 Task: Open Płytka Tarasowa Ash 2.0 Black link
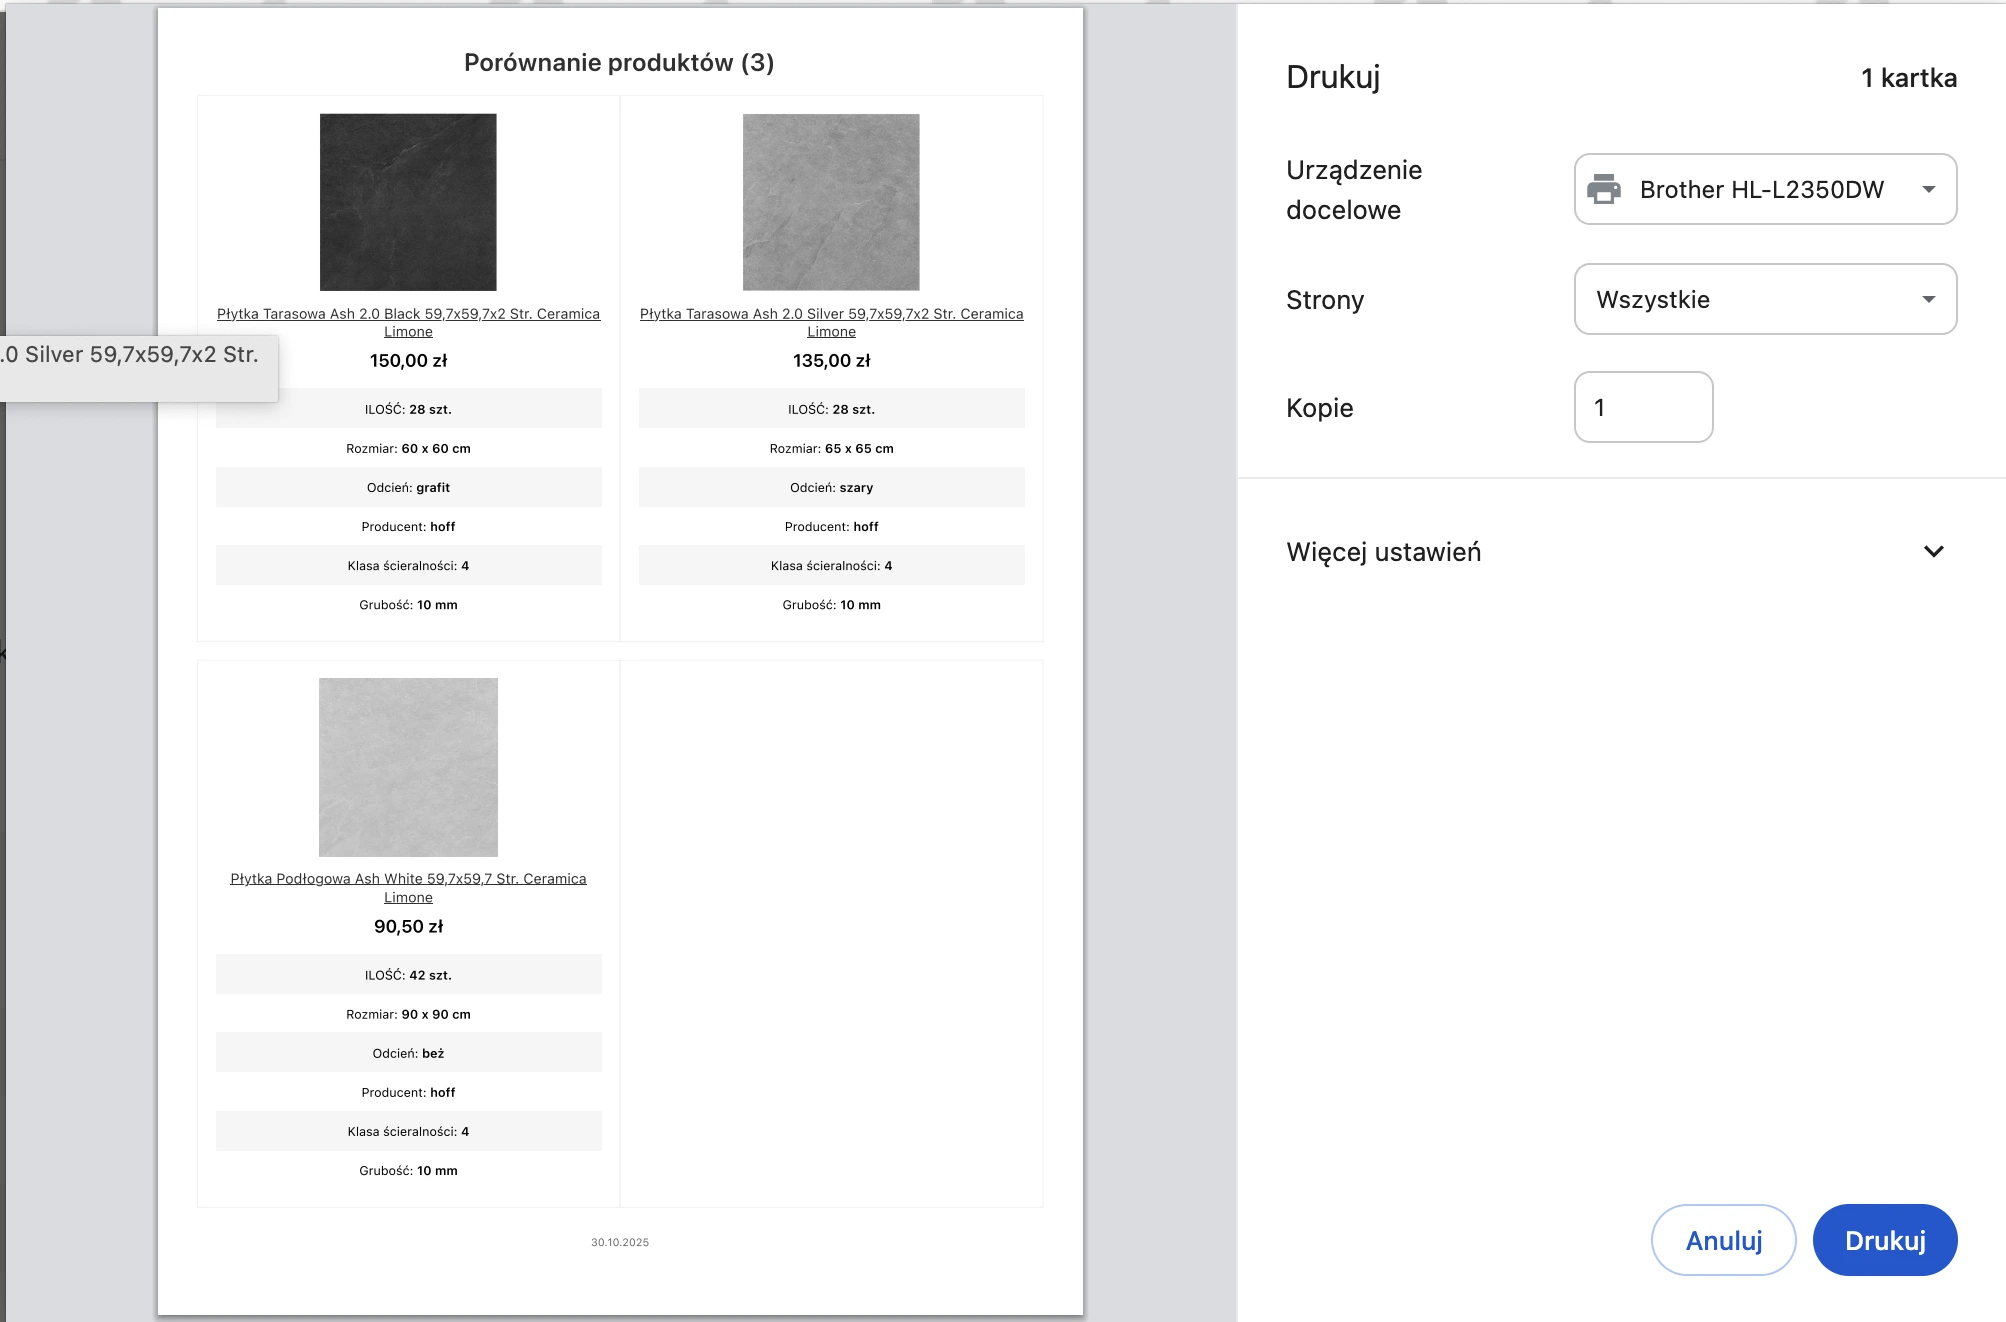tap(409, 322)
